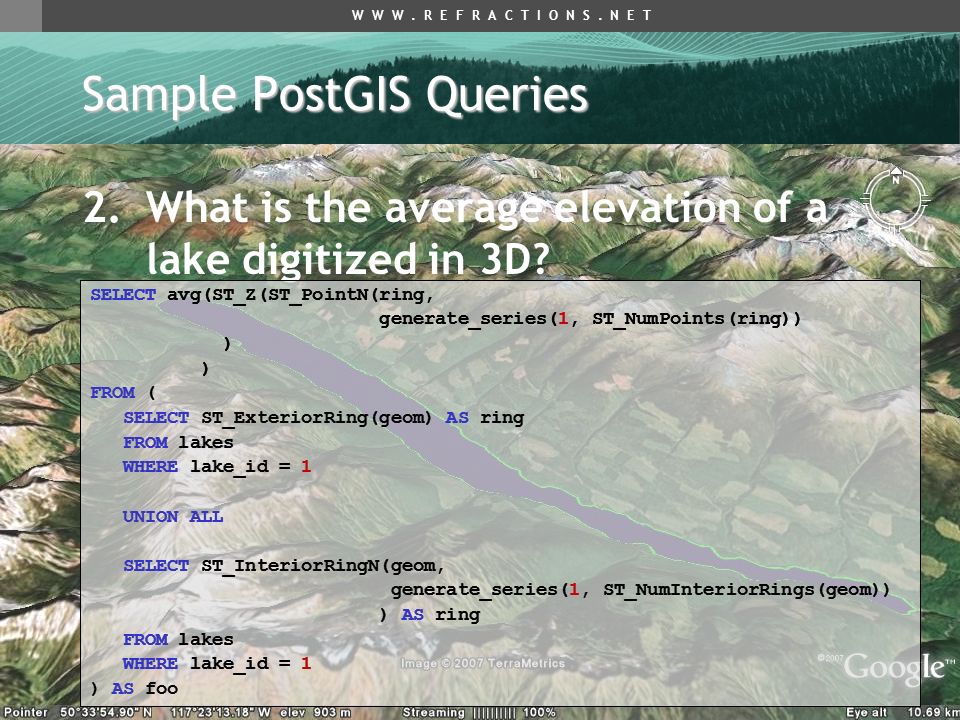Click the 'Sample PostGIS Queries' slide title

coord(335,94)
